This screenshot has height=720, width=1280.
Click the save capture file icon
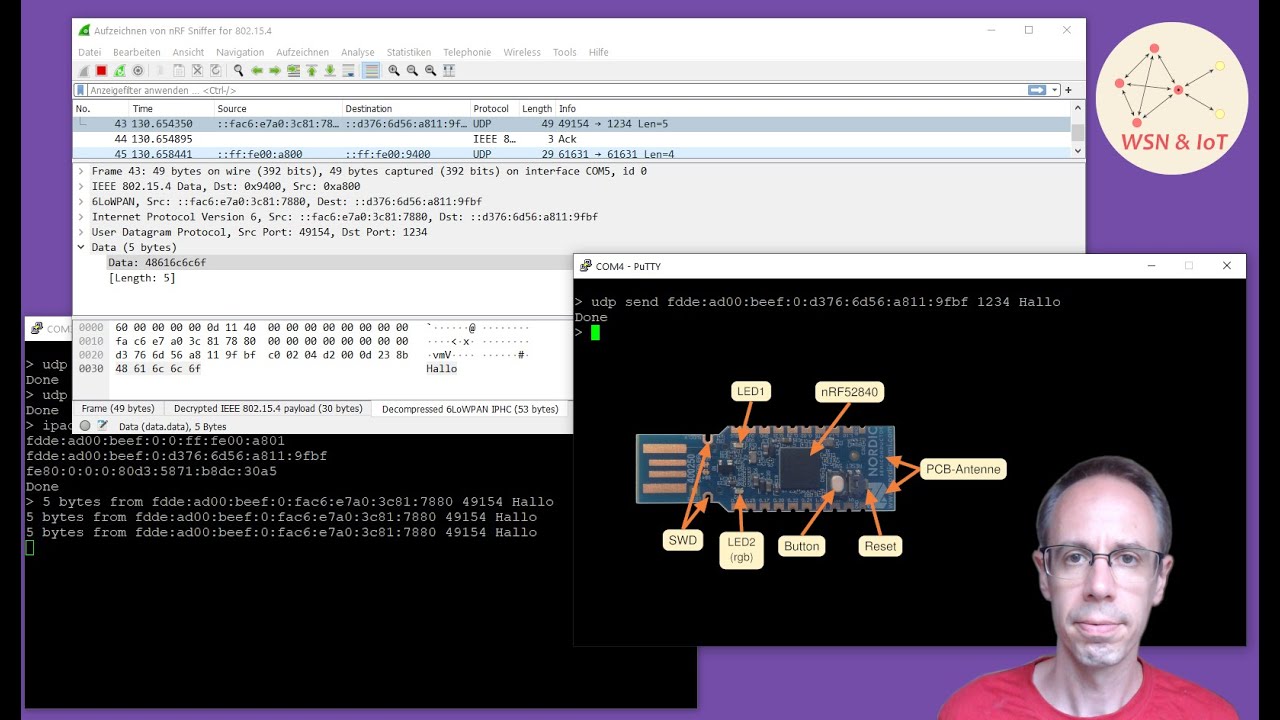coord(179,71)
